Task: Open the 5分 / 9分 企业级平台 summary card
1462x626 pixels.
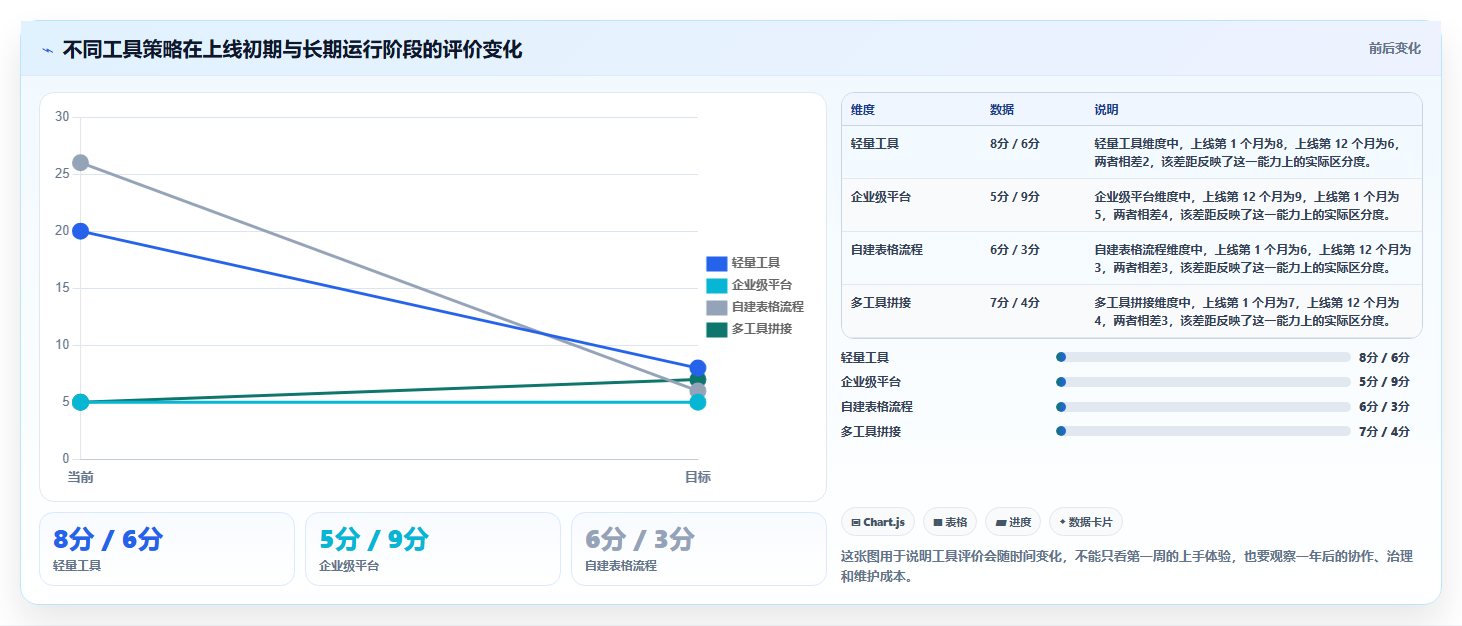Action: click(x=433, y=549)
